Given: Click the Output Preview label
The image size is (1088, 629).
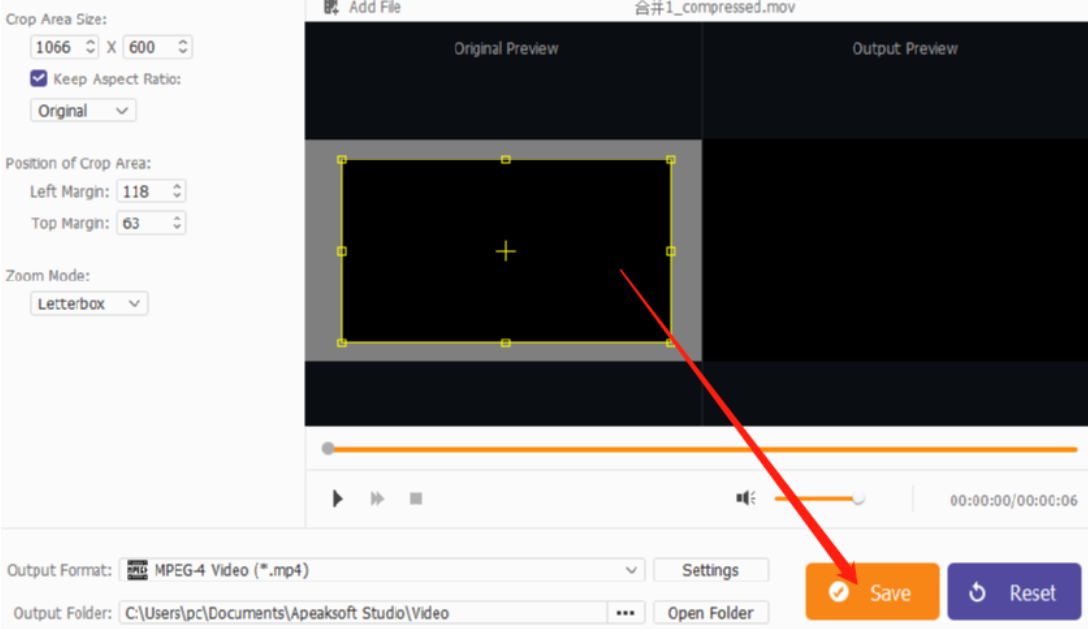Looking at the screenshot, I should click(x=905, y=49).
